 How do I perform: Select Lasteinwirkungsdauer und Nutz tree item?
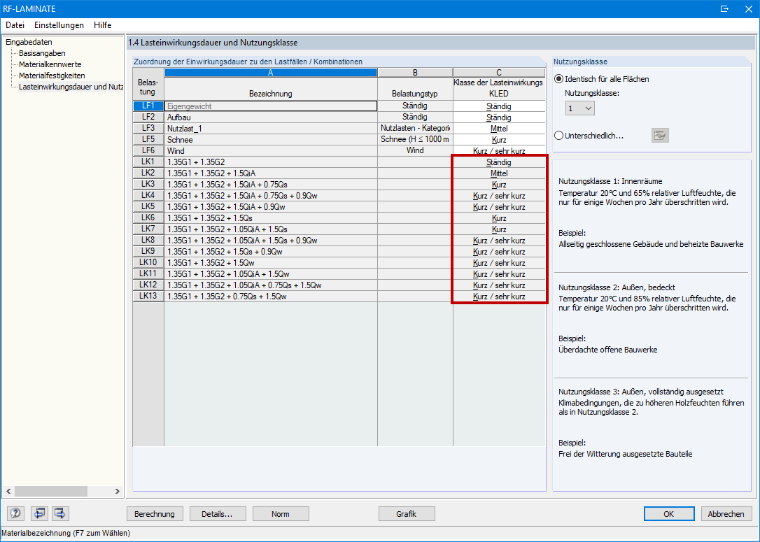(71, 87)
